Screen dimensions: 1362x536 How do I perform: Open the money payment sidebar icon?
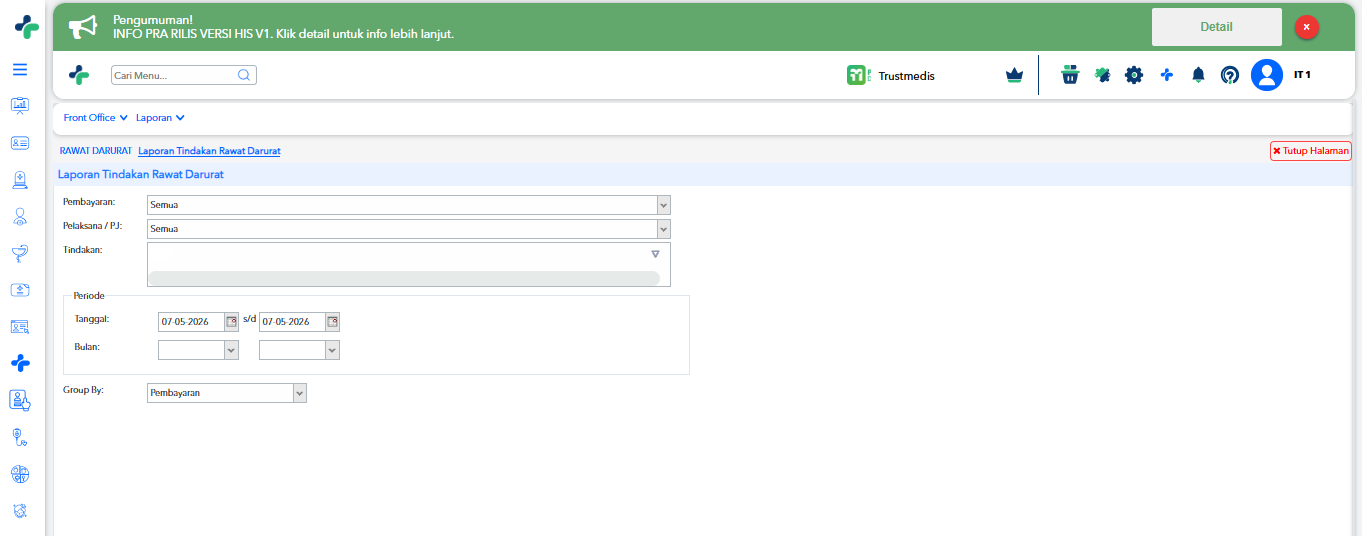[20, 290]
